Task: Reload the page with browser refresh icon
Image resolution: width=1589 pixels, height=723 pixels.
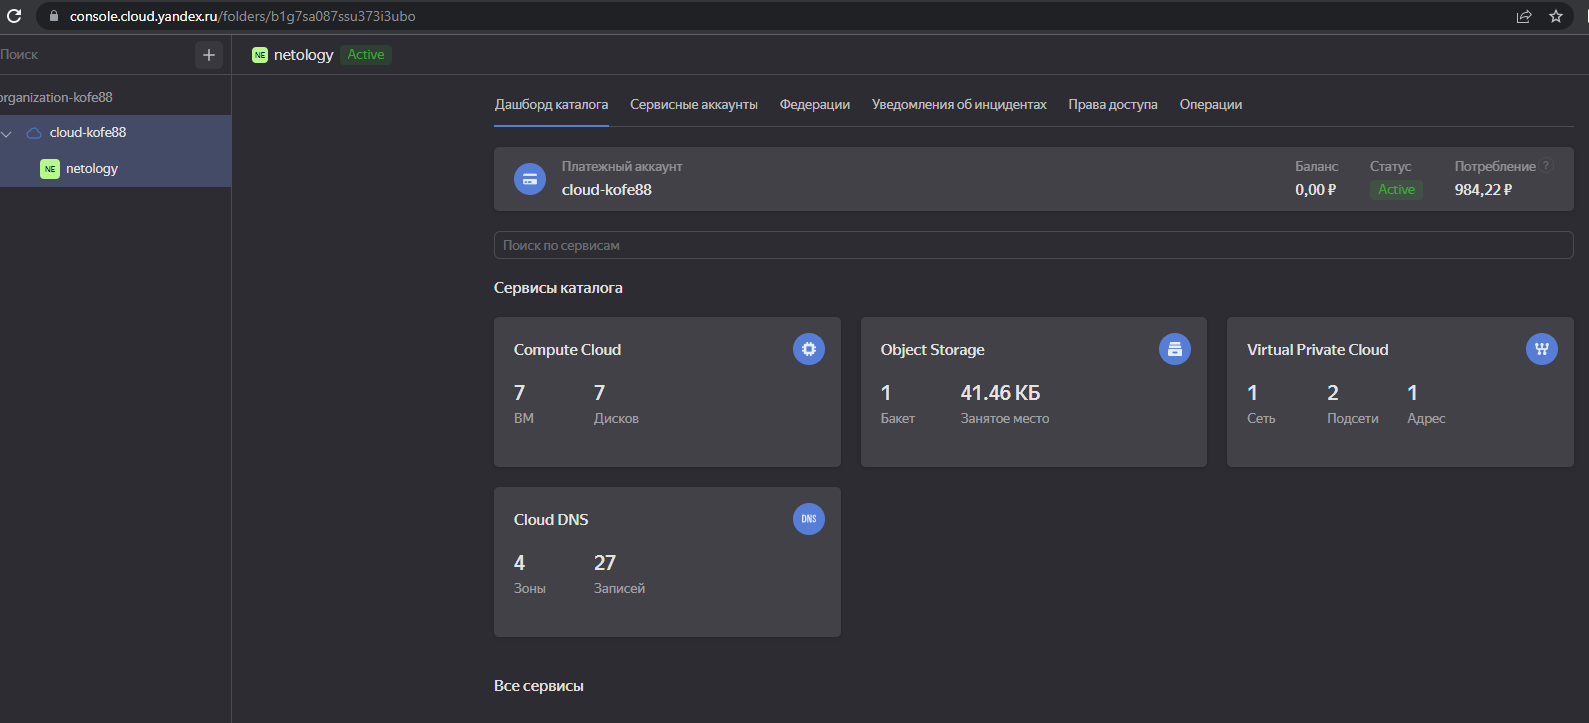Action: click(x=14, y=16)
